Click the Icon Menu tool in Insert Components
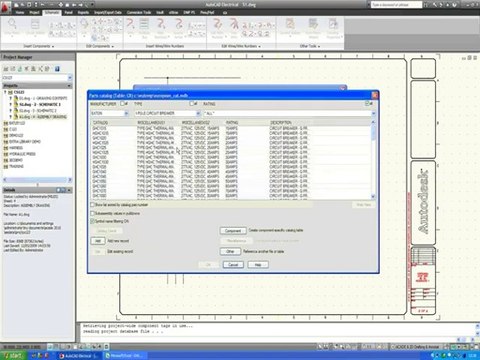480x360 pixels. [12, 27]
